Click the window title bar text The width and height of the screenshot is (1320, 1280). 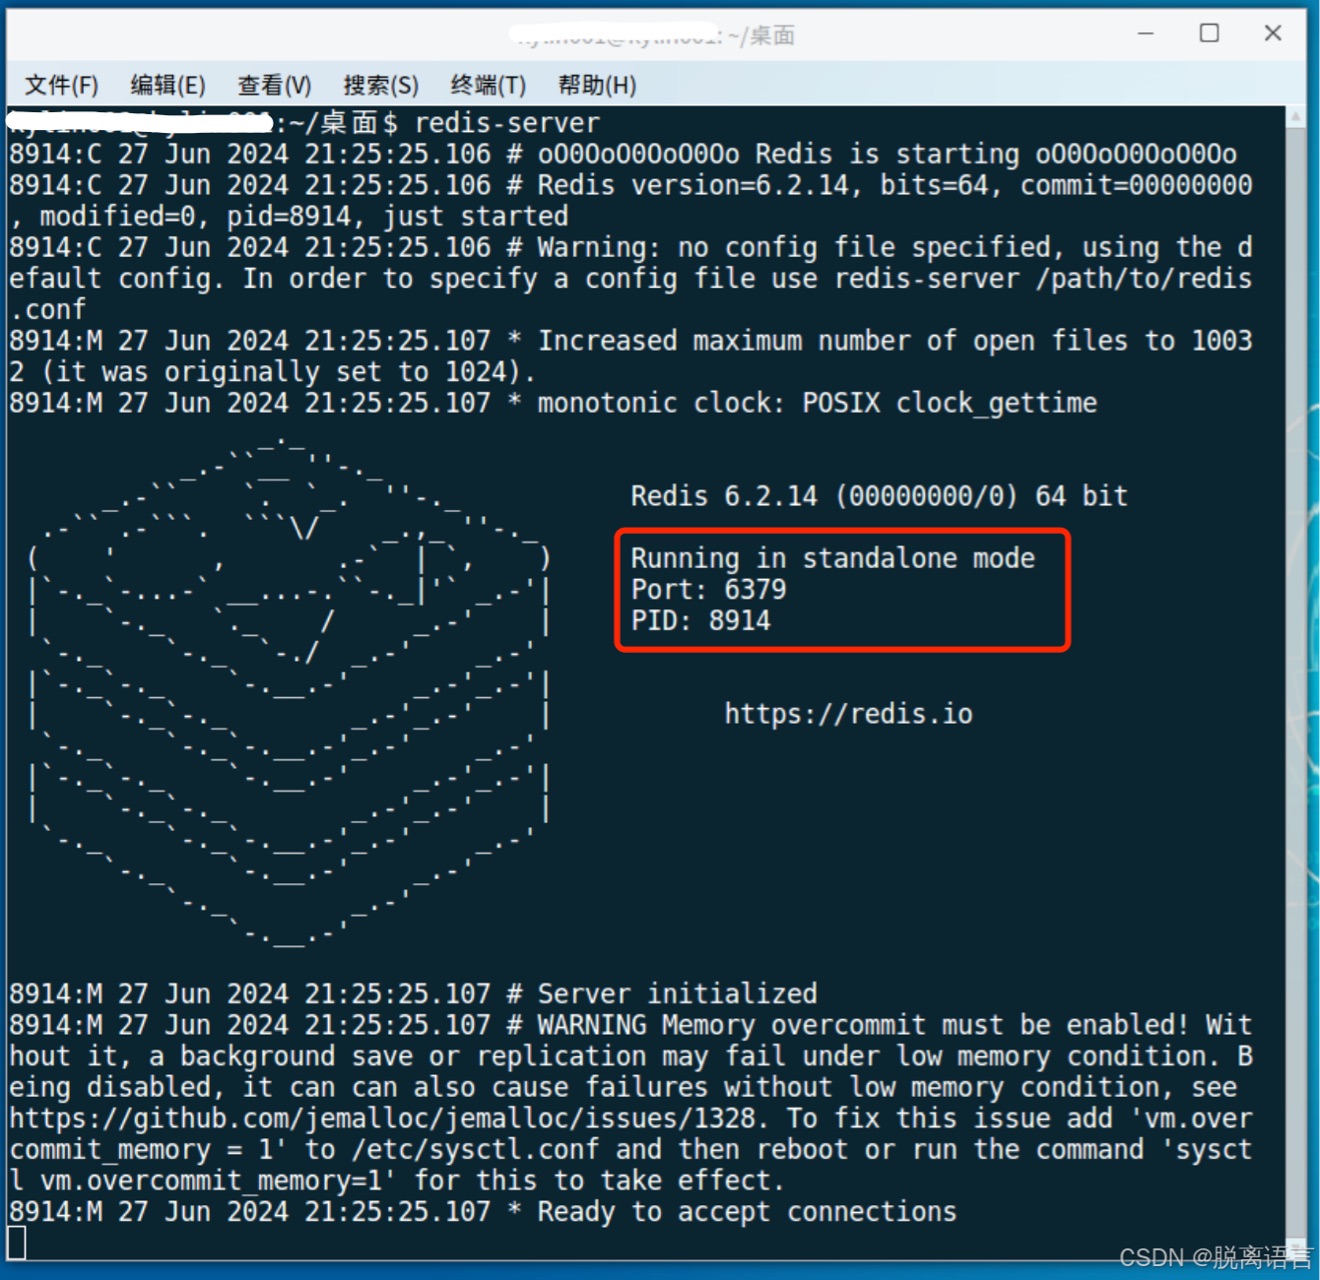point(656,35)
